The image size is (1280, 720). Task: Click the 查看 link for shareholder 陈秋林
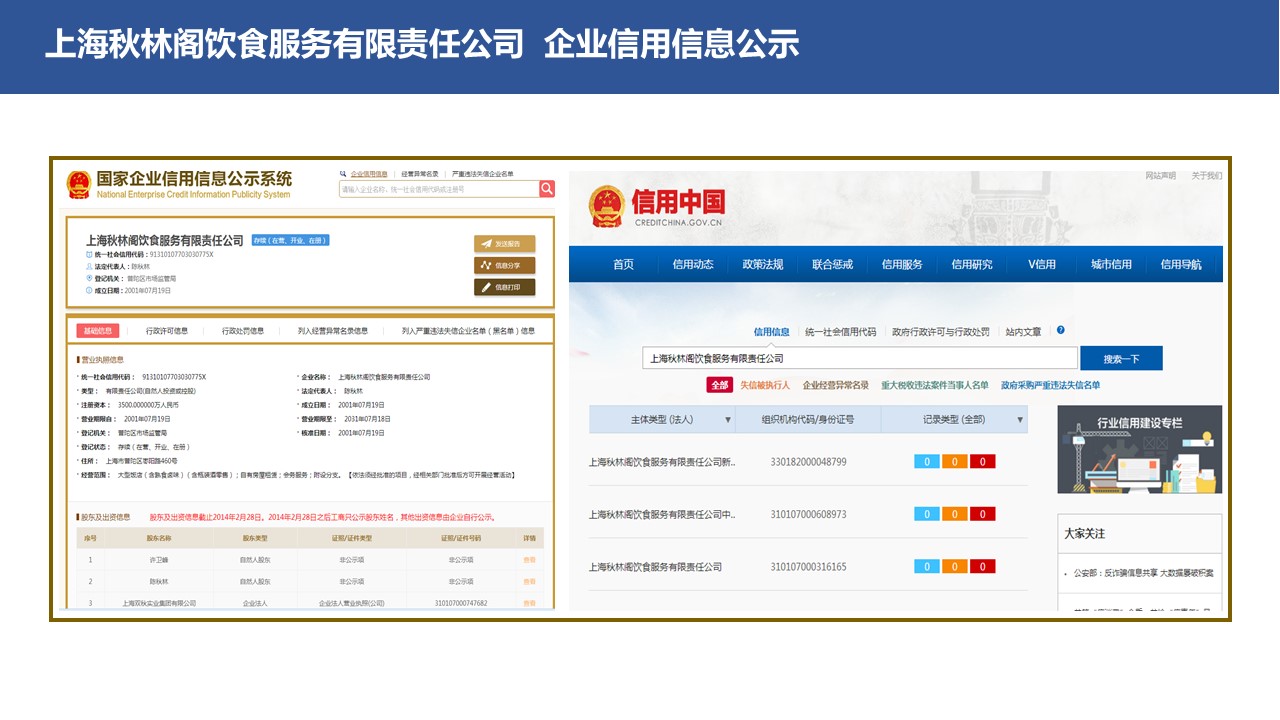tap(530, 581)
